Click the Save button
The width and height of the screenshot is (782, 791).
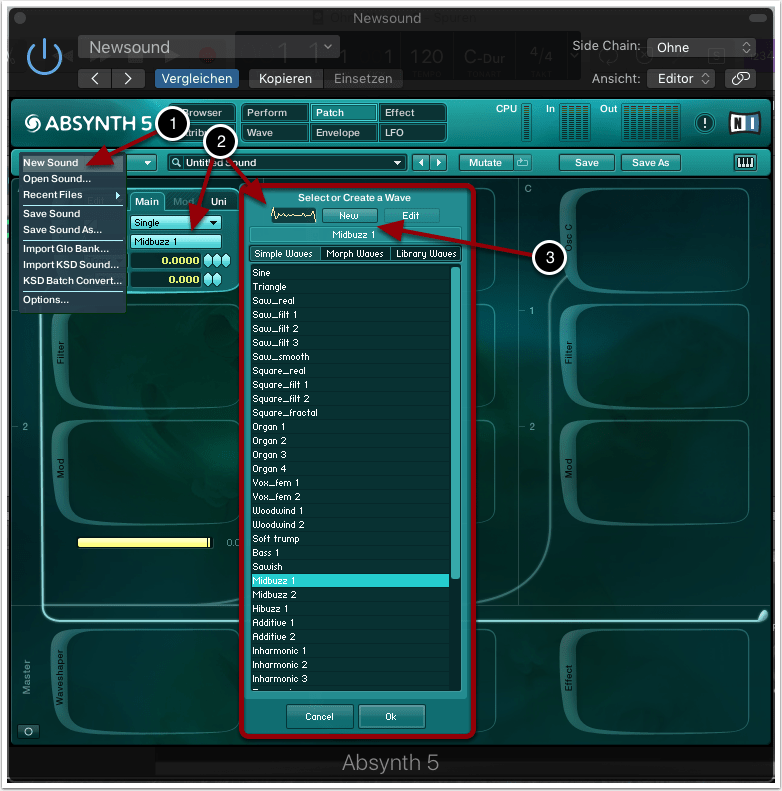(x=587, y=162)
